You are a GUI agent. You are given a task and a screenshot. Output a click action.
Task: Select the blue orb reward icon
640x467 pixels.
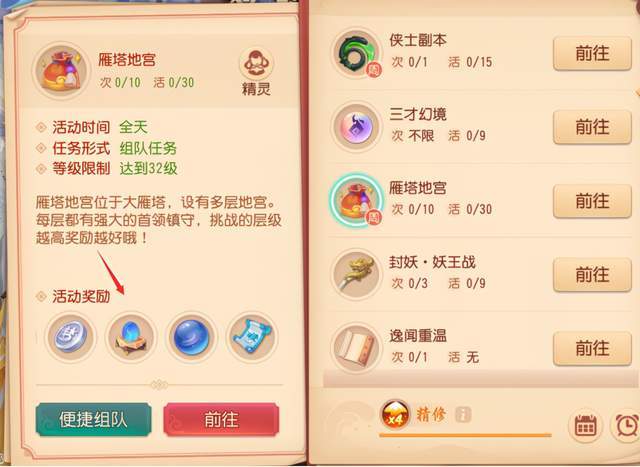(x=191, y=337)
